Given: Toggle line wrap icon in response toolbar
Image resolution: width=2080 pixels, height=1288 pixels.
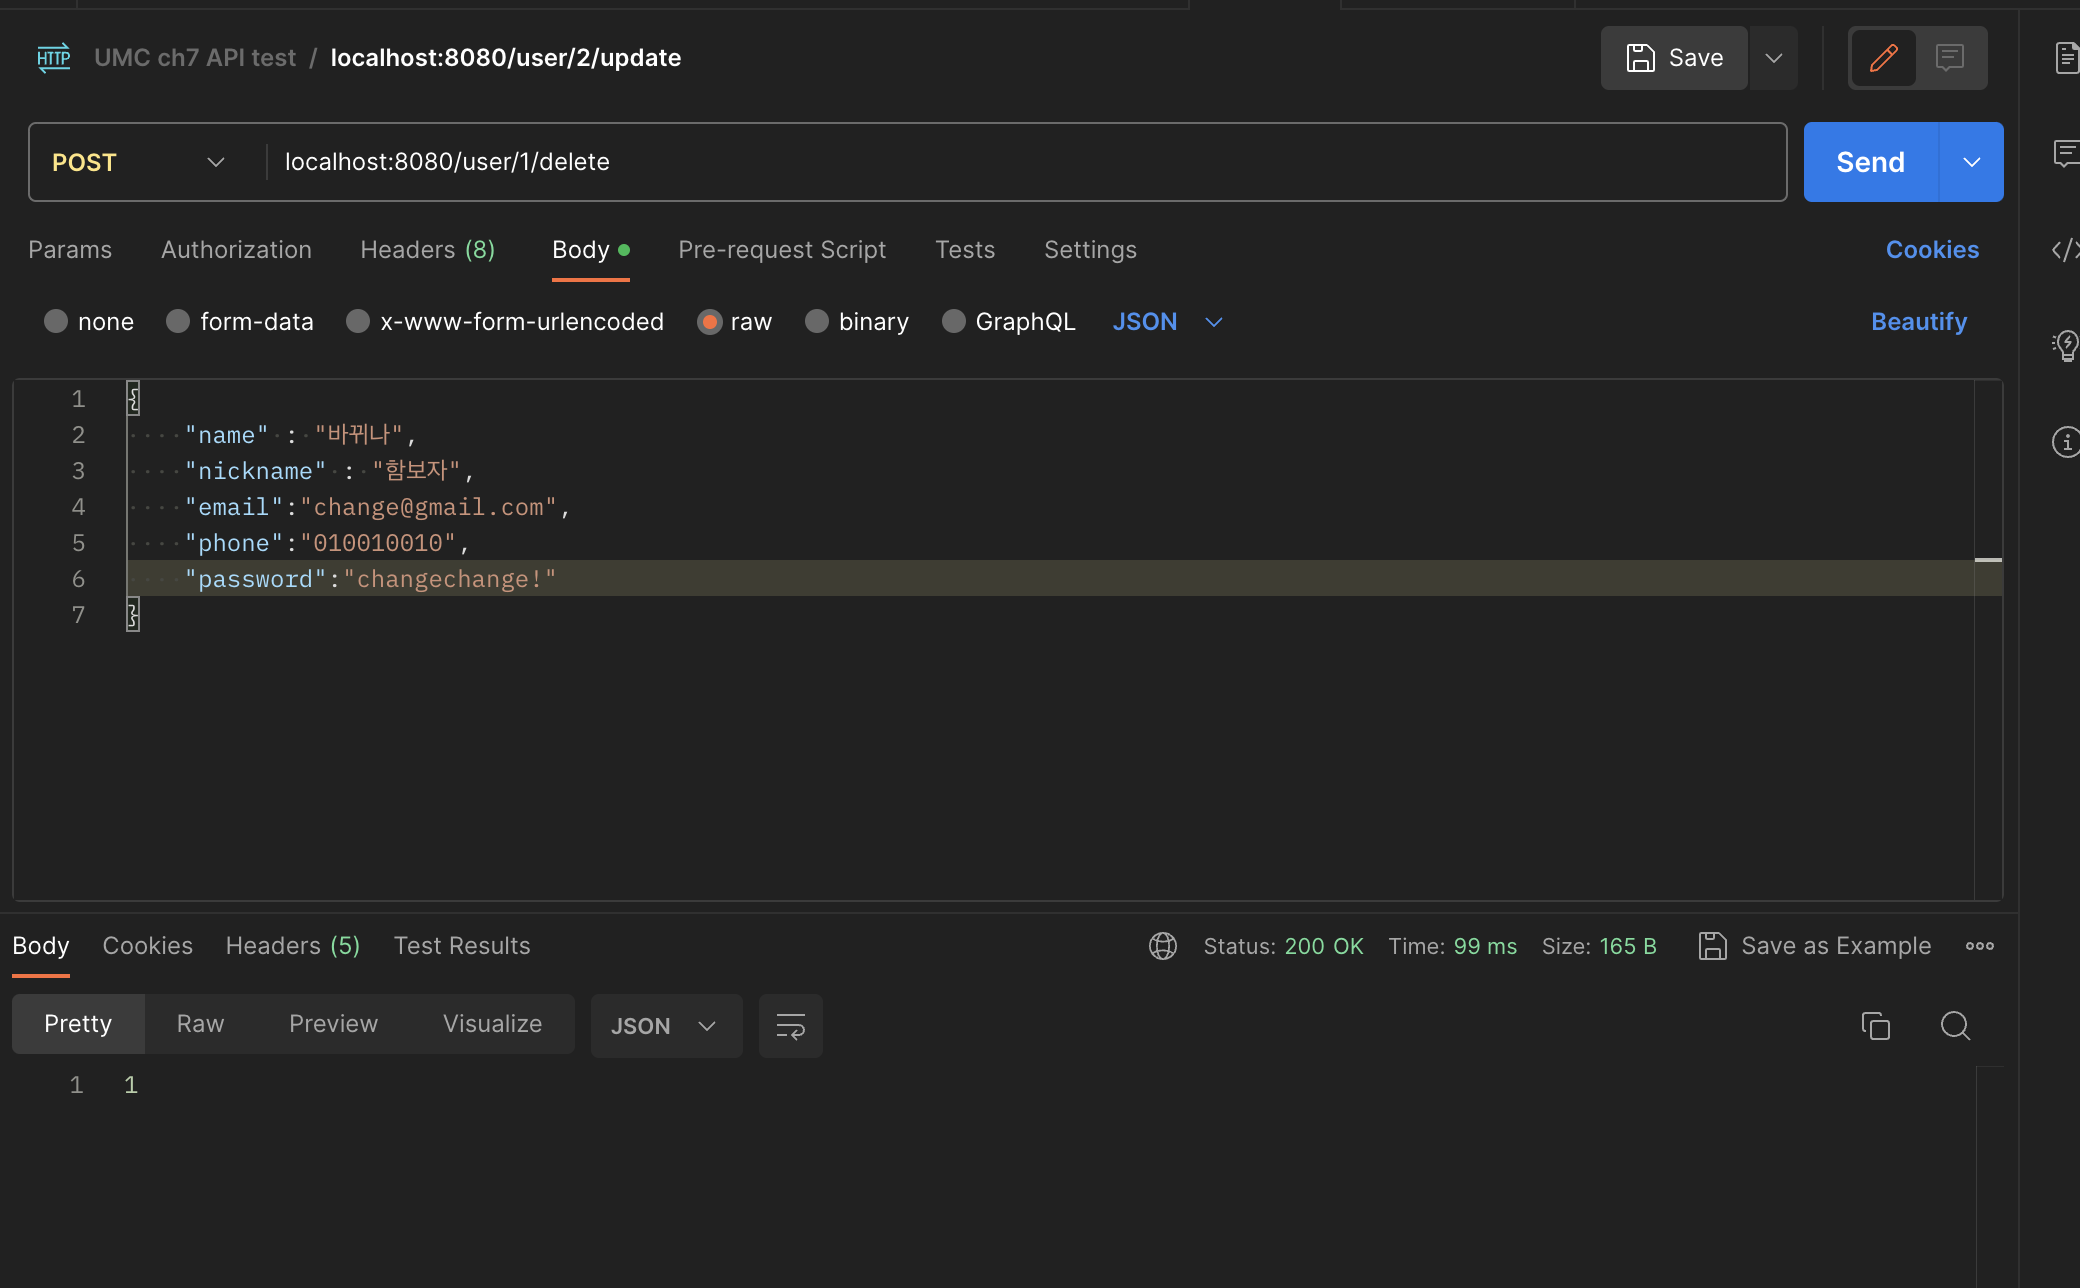Looking at the screenshot, I should tap(790, 1026).
